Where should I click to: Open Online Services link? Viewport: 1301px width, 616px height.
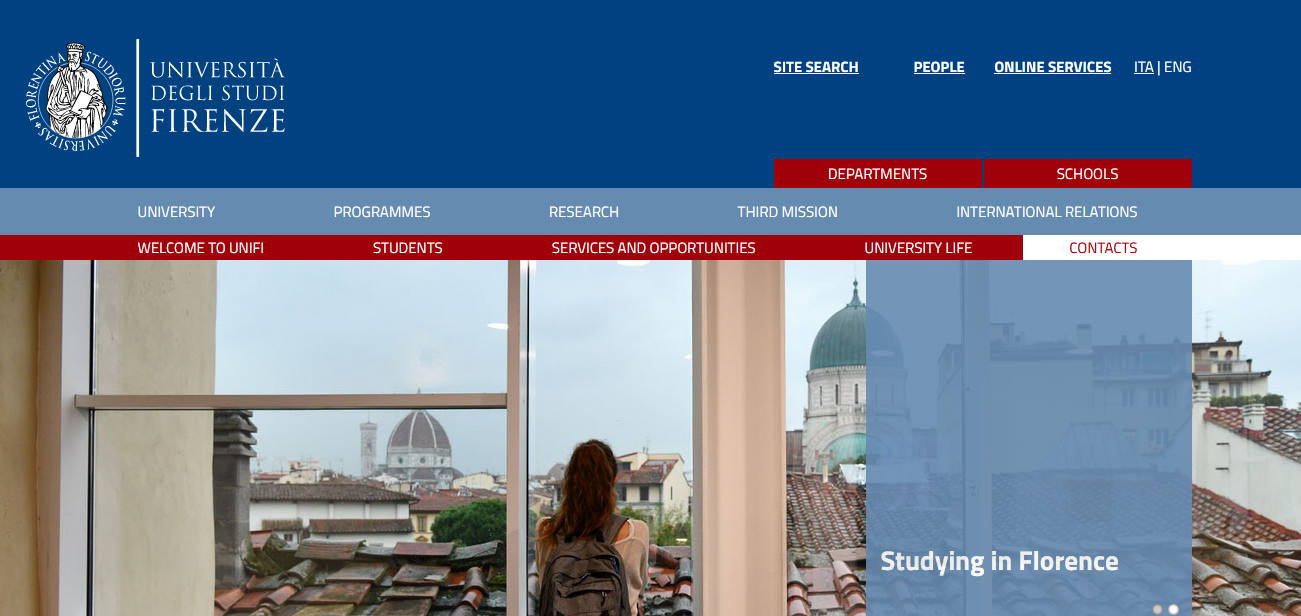(1053, 67)
